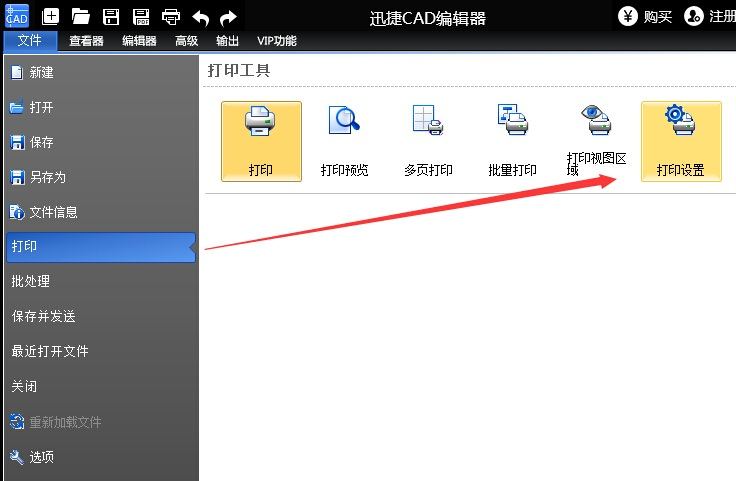Click the 购买 purchase button
Viewport: 736px width, 481px height.
coord(645,16)
